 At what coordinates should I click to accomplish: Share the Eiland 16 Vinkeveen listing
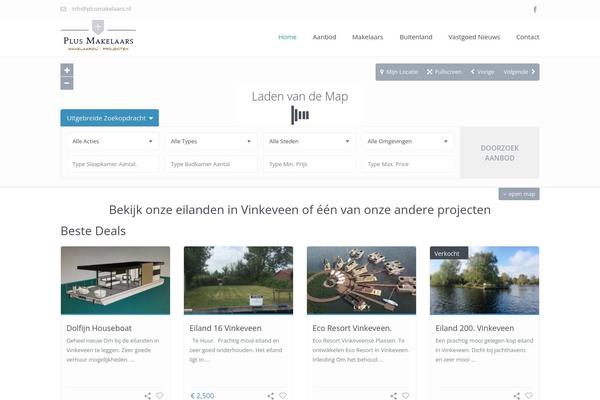coord(271,396)
